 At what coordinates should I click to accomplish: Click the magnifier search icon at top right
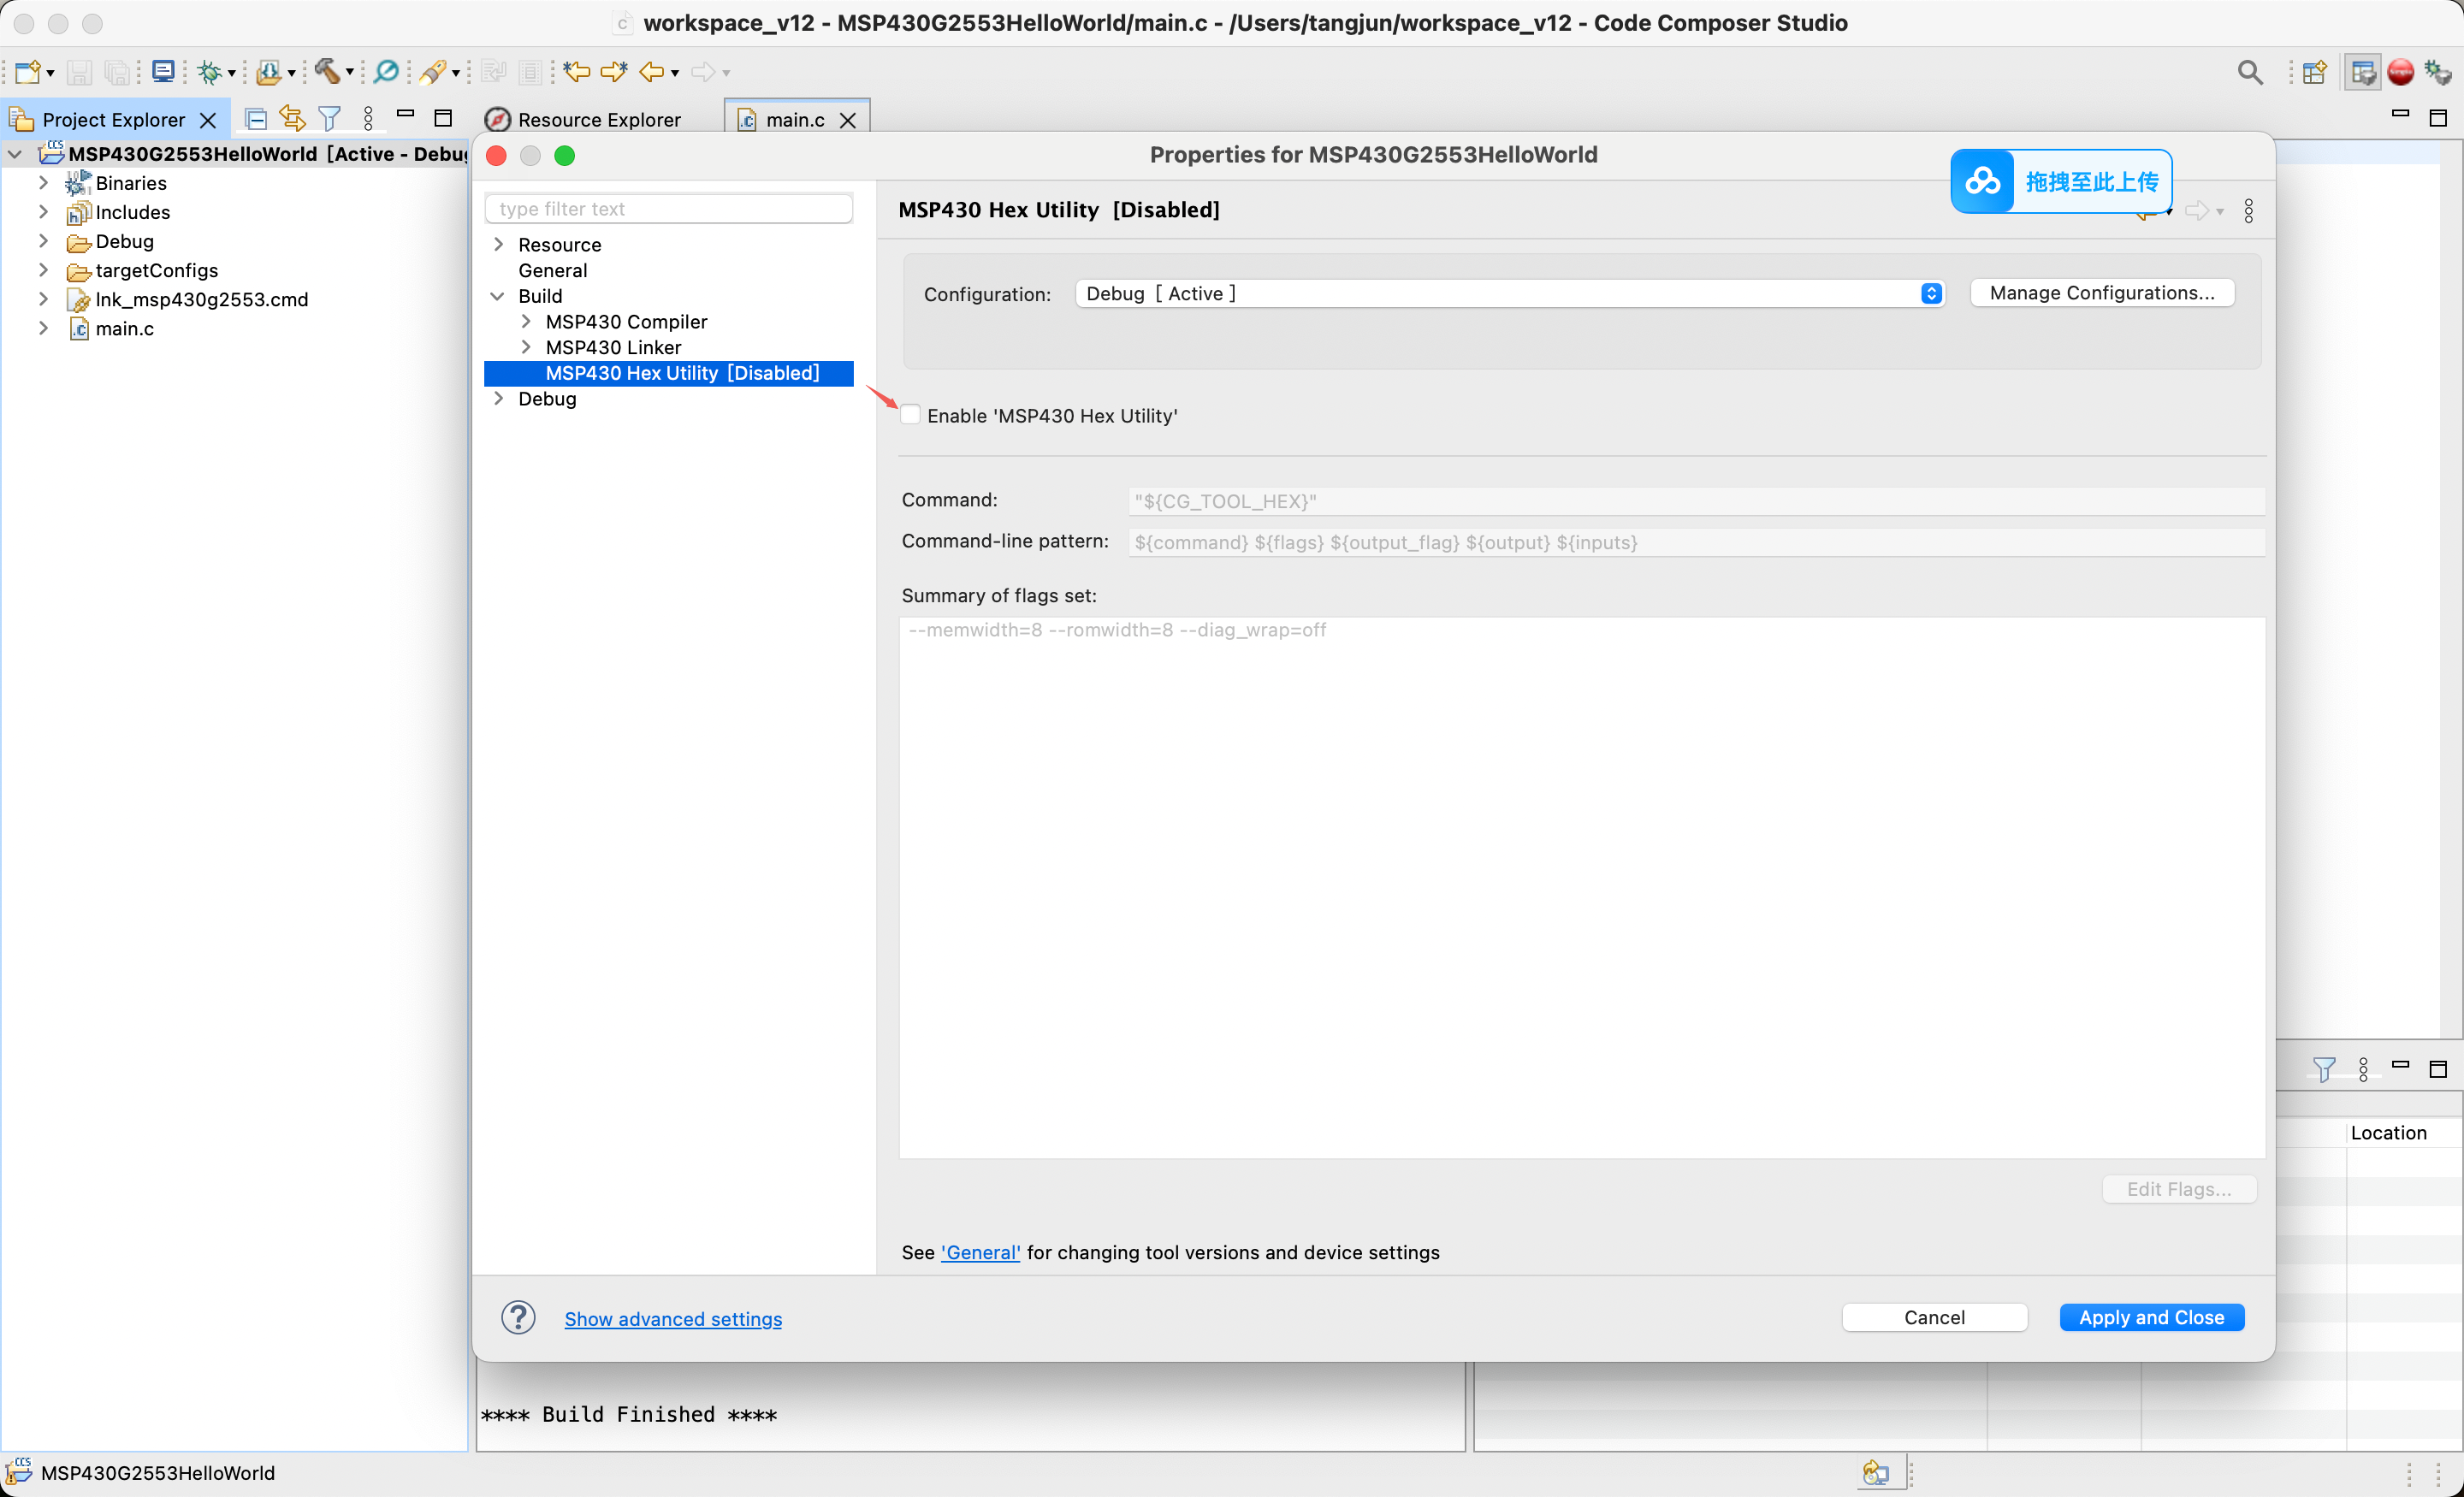(2249, 72)
